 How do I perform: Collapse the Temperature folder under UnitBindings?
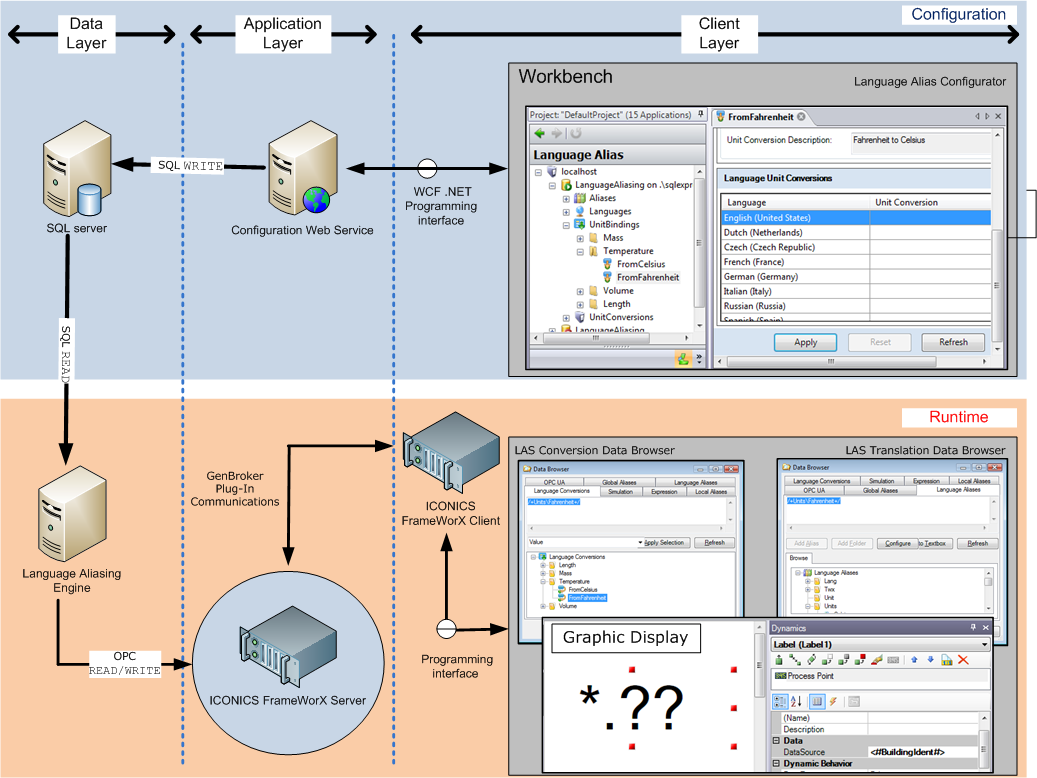tap(580, 251)
